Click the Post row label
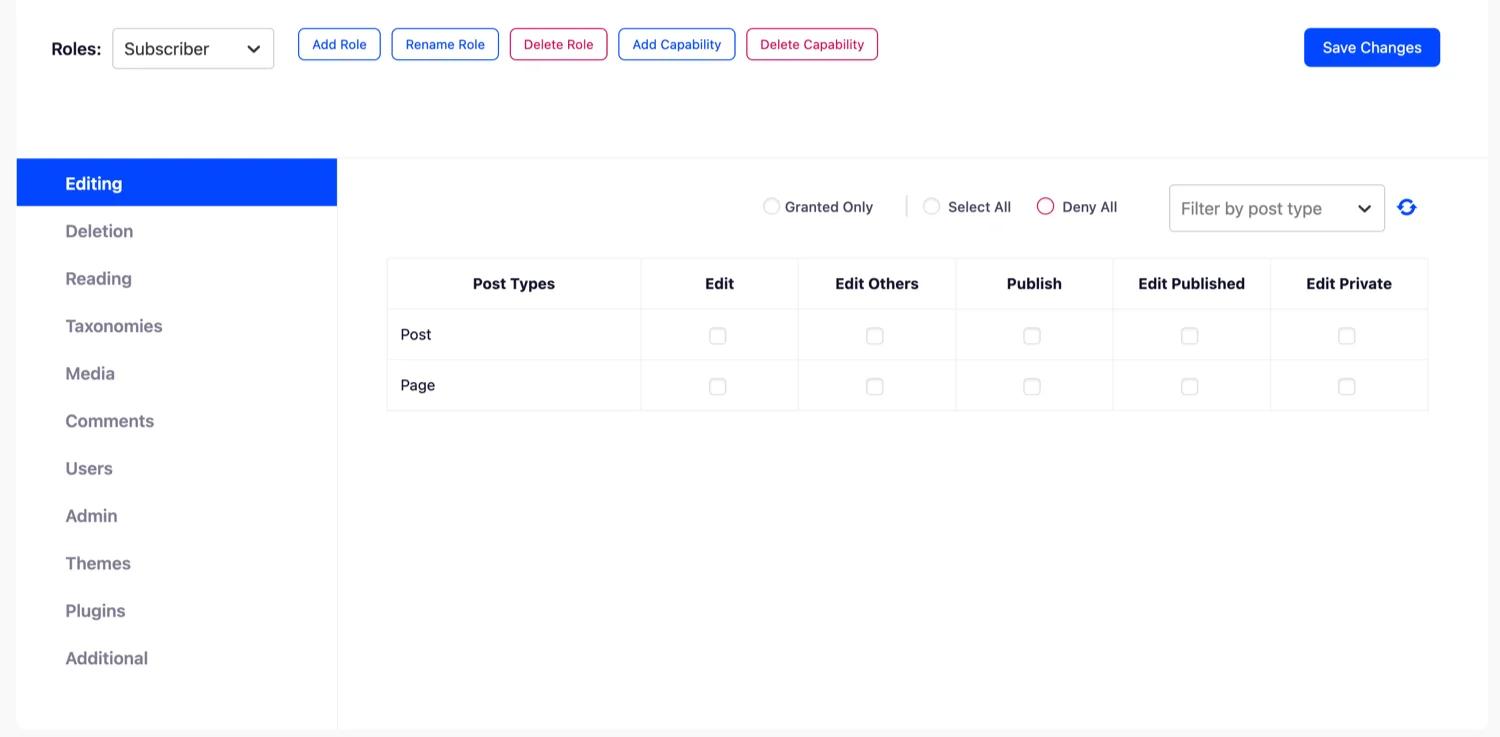1500x737 pixels. point(416,334)
